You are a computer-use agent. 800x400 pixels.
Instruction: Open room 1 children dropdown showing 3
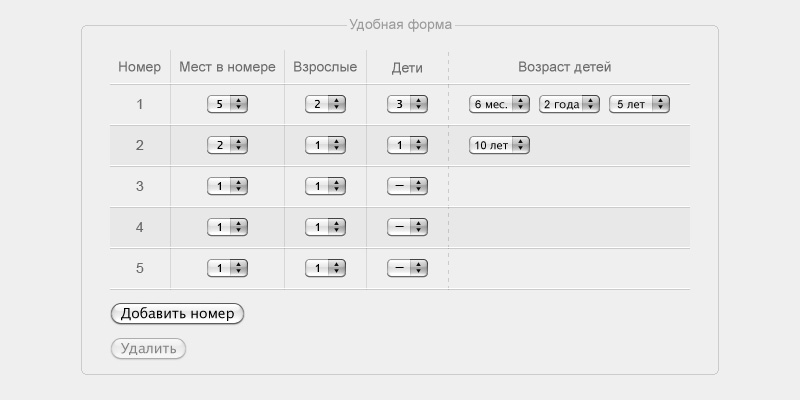coord(407,104)
